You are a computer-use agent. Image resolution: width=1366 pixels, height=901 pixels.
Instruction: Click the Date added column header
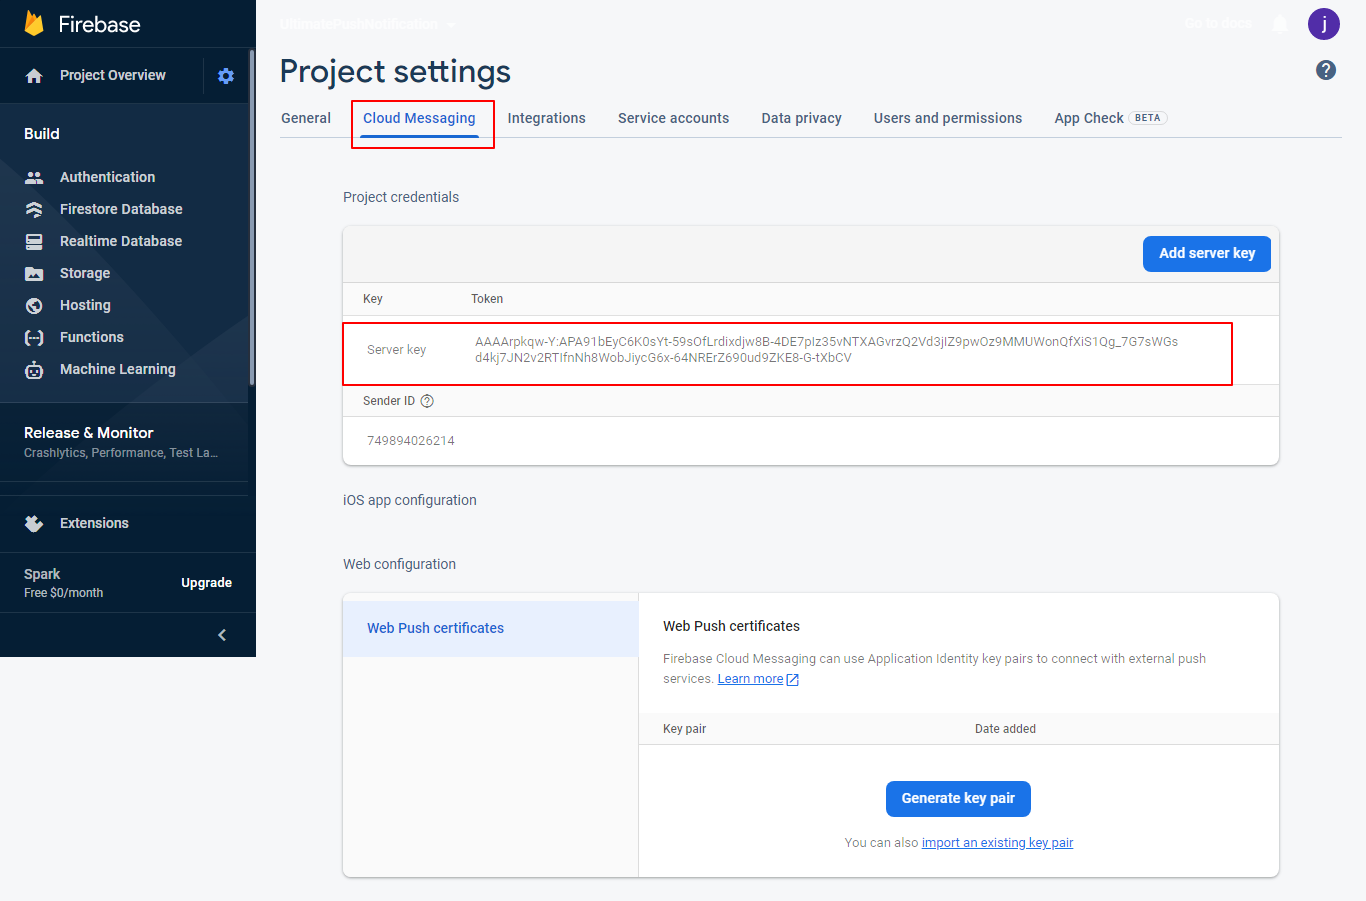(1005, 729)
